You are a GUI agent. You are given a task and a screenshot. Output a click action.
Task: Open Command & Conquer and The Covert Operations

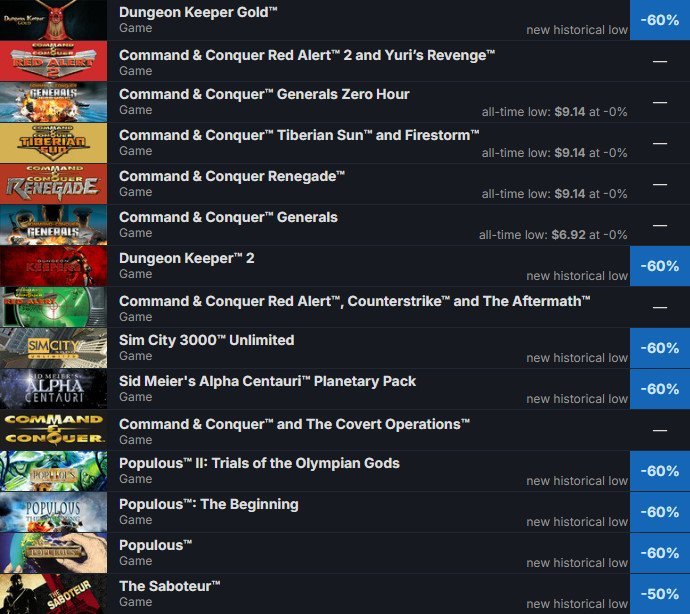coord(294,424)
